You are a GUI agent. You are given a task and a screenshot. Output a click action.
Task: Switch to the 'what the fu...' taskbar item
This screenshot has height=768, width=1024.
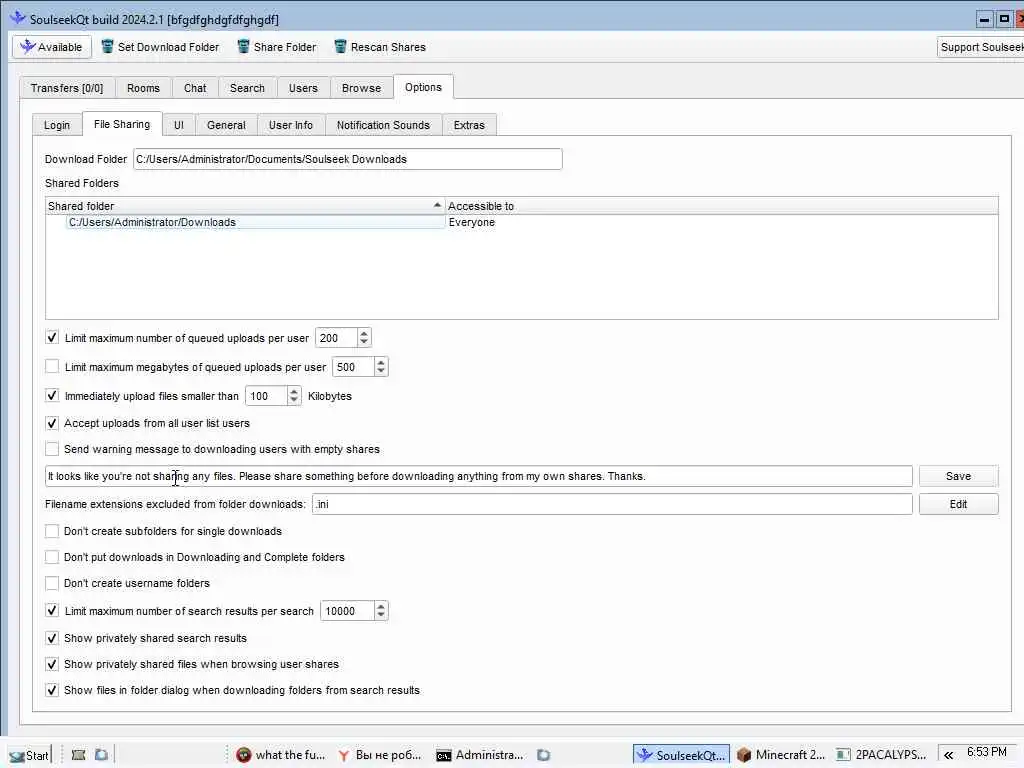[x=281, y=755]
